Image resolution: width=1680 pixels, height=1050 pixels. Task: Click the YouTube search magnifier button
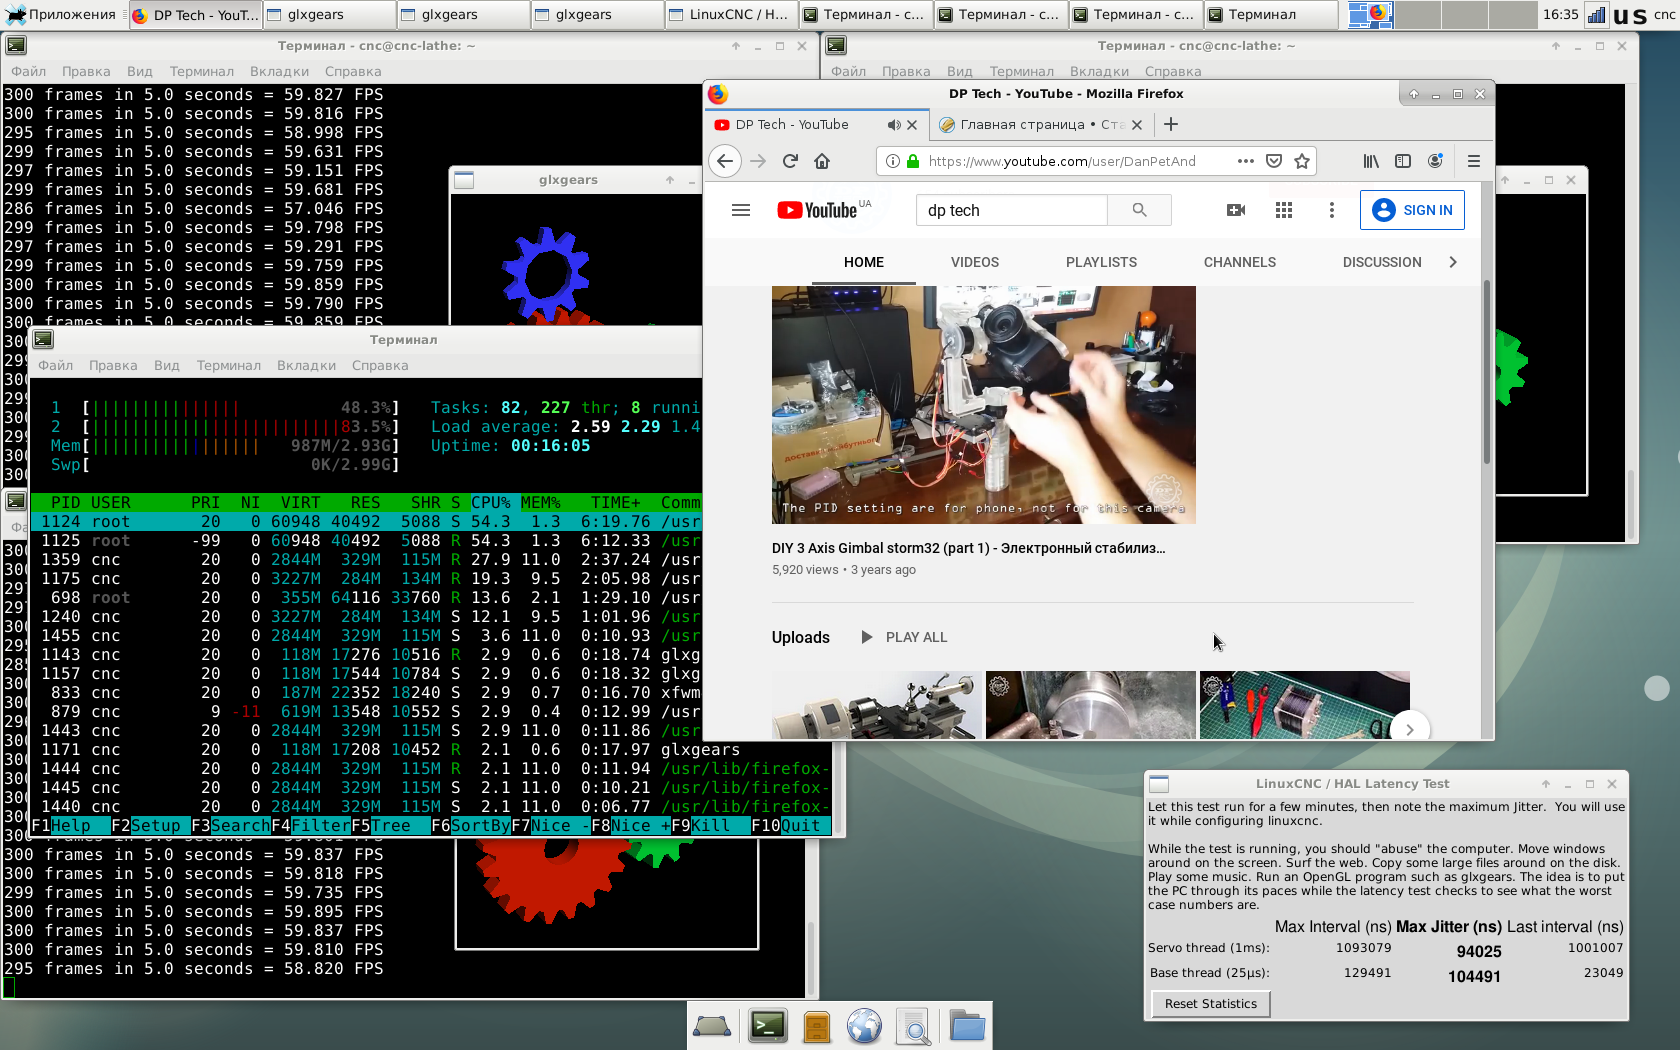1139,210
